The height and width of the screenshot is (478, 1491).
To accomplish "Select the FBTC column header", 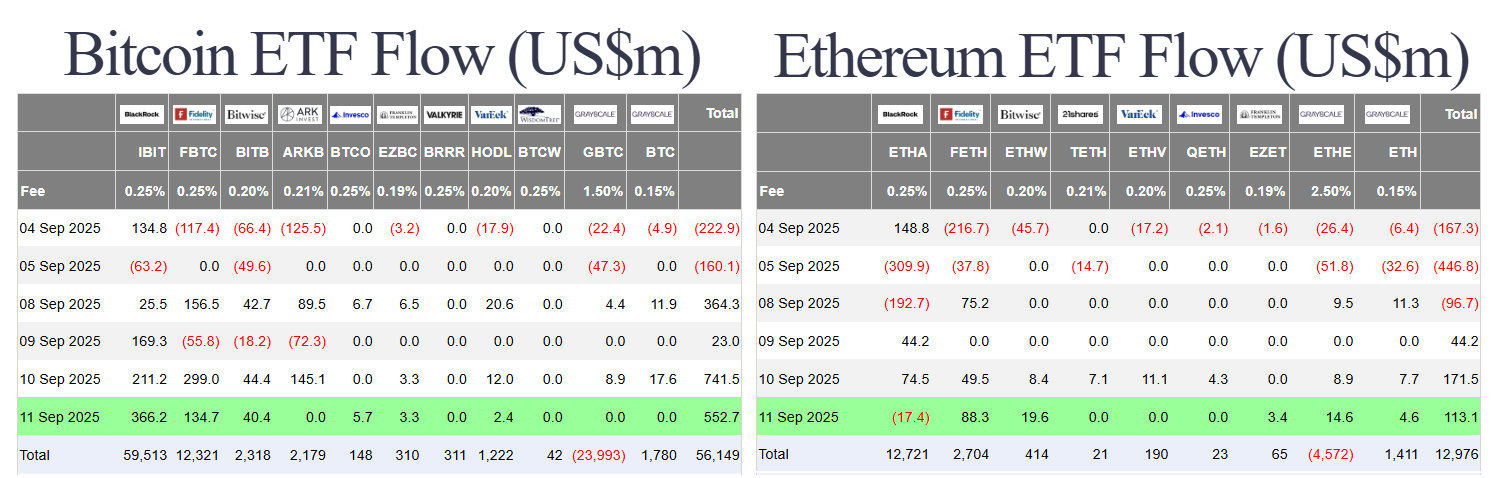I will [197, 152].
